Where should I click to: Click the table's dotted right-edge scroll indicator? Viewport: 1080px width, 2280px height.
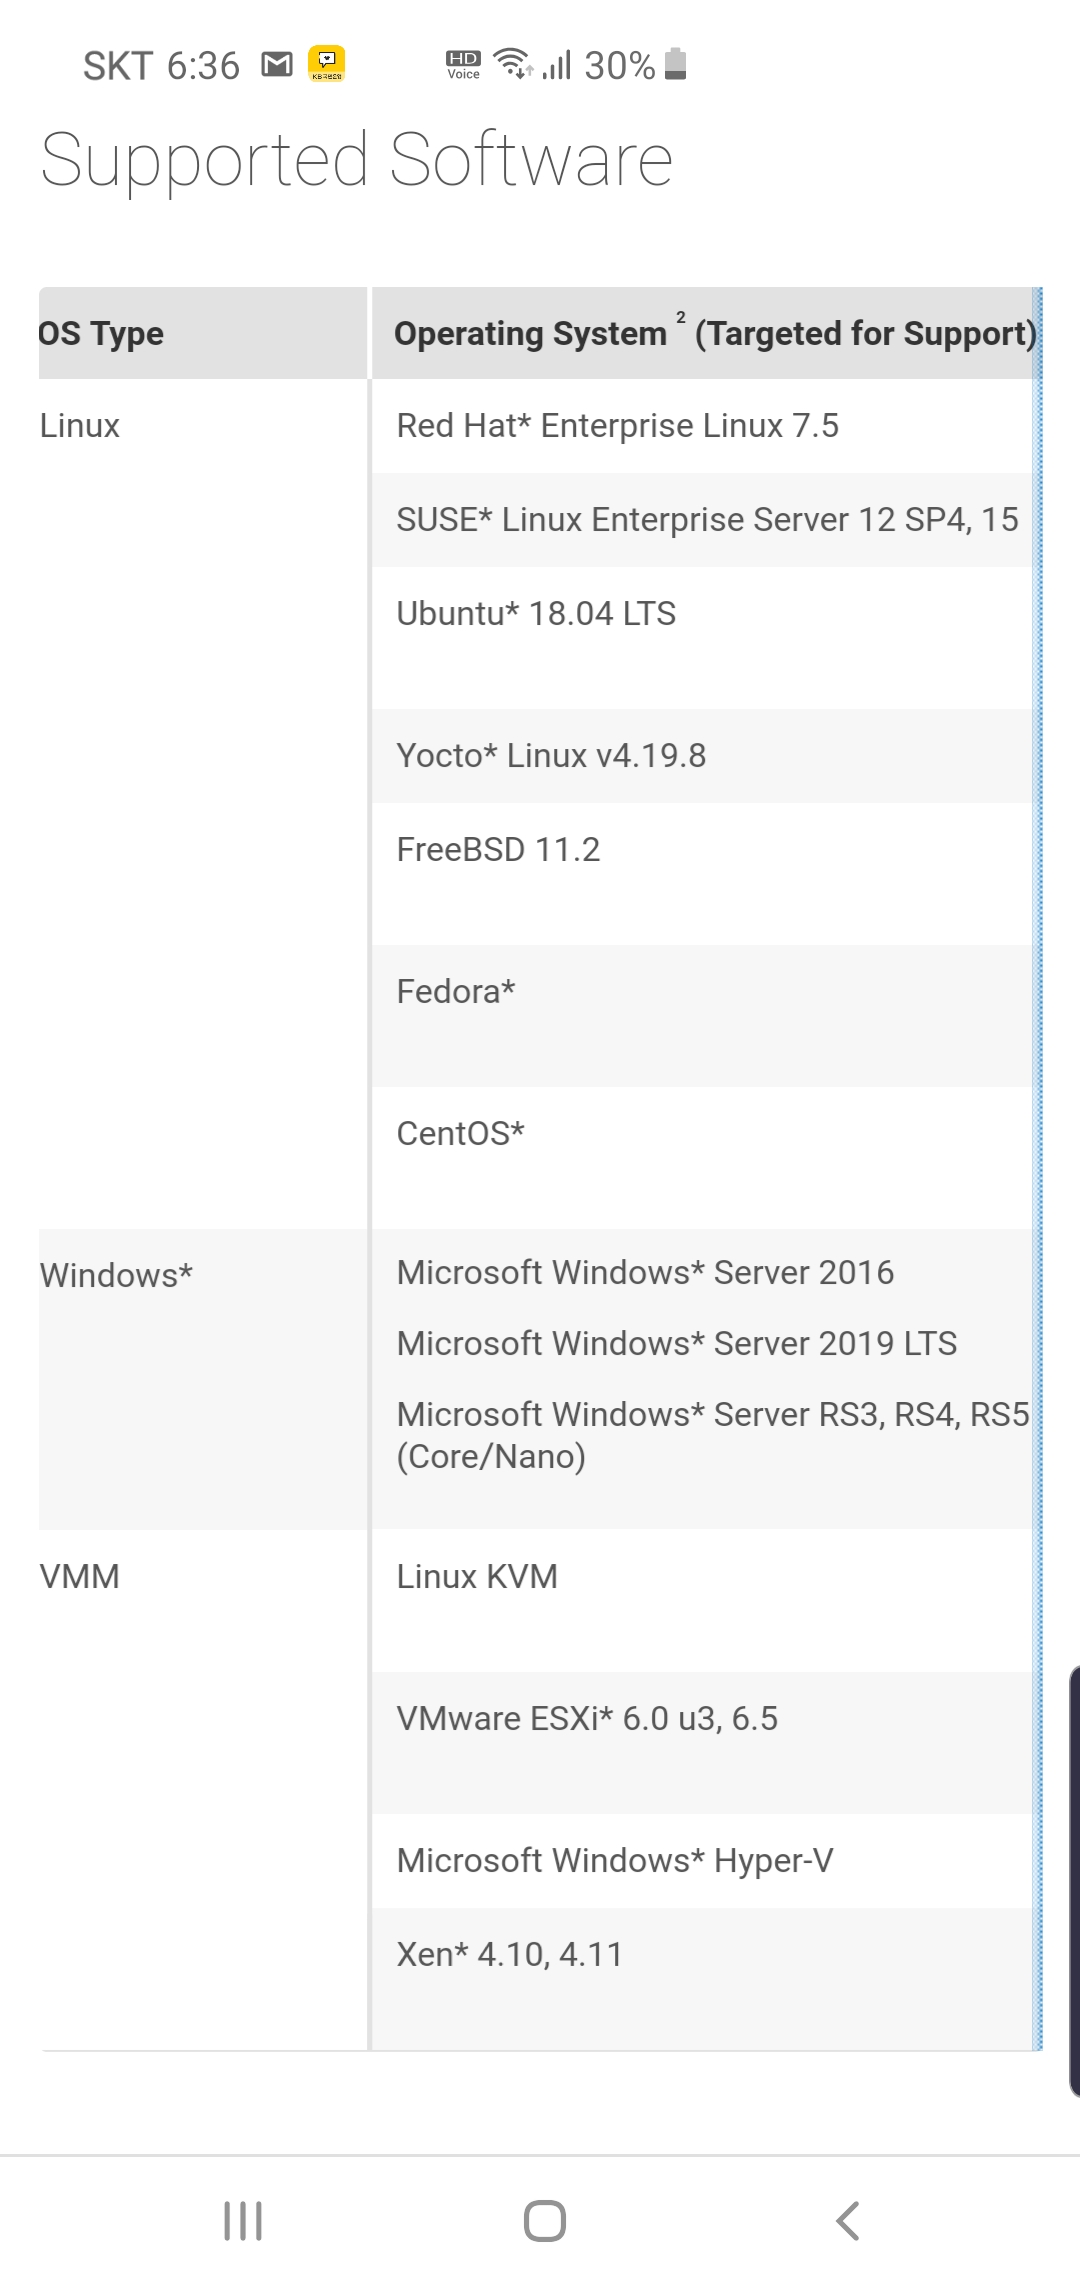pyautogui.click(x=1038, y=1168)
